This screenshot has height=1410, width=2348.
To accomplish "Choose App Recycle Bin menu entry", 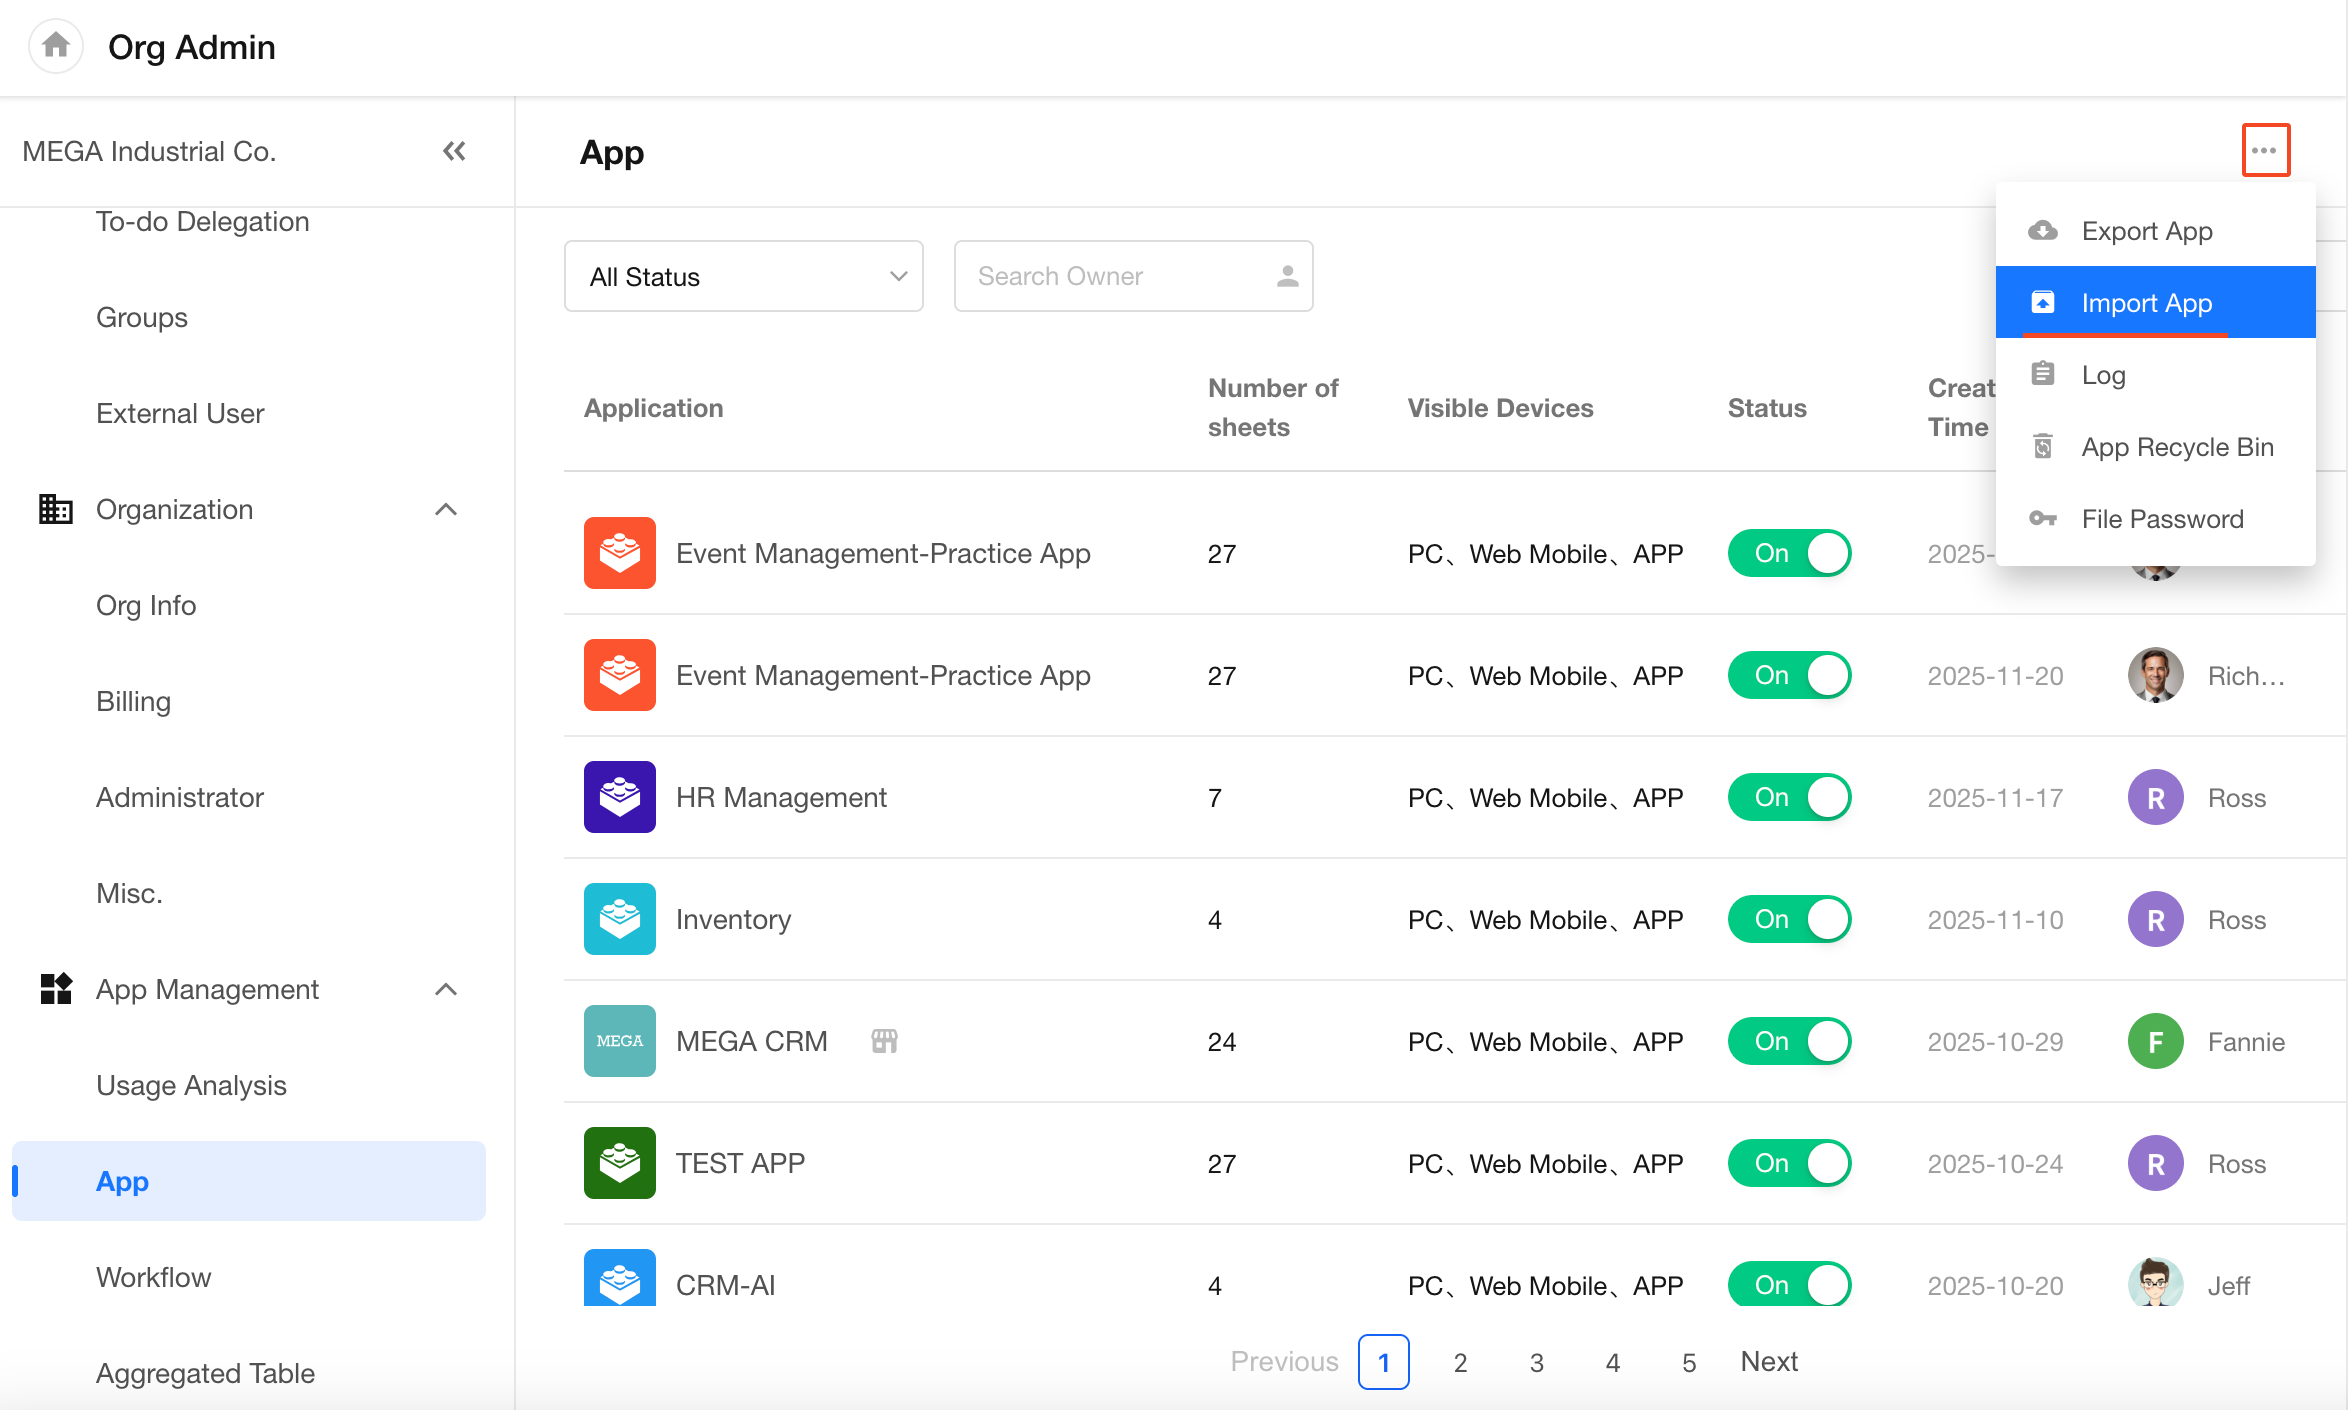I will (2177, 447).
